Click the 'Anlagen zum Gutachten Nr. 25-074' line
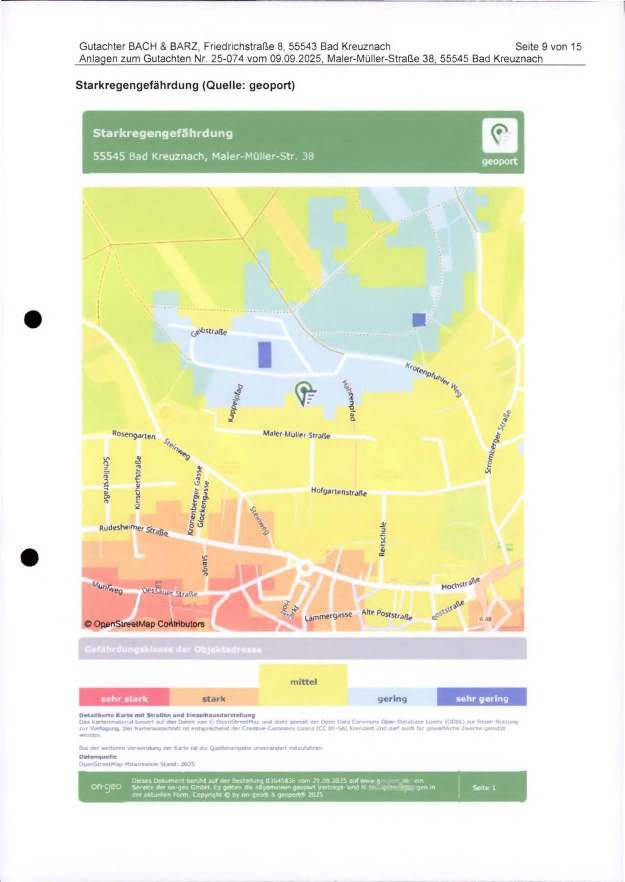Screen dimensions: 625x882 (x=311, y=58)
